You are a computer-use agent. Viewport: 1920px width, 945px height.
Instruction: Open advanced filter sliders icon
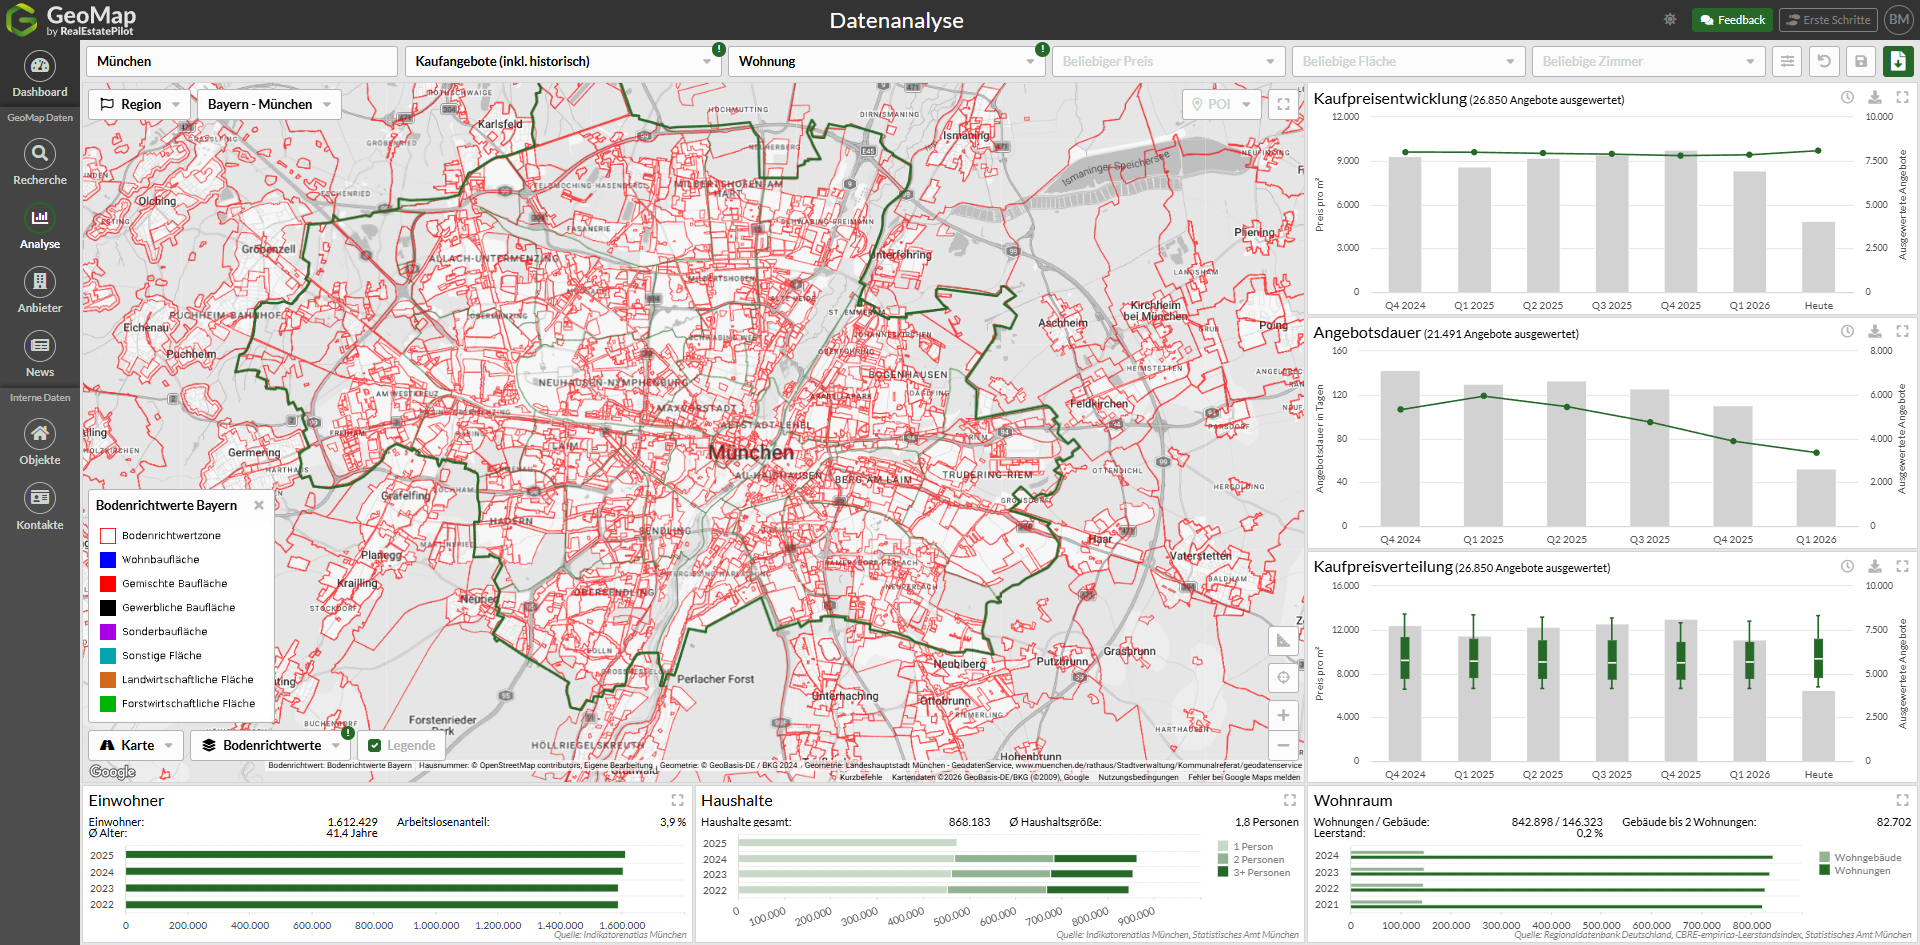pos(1787,61)
